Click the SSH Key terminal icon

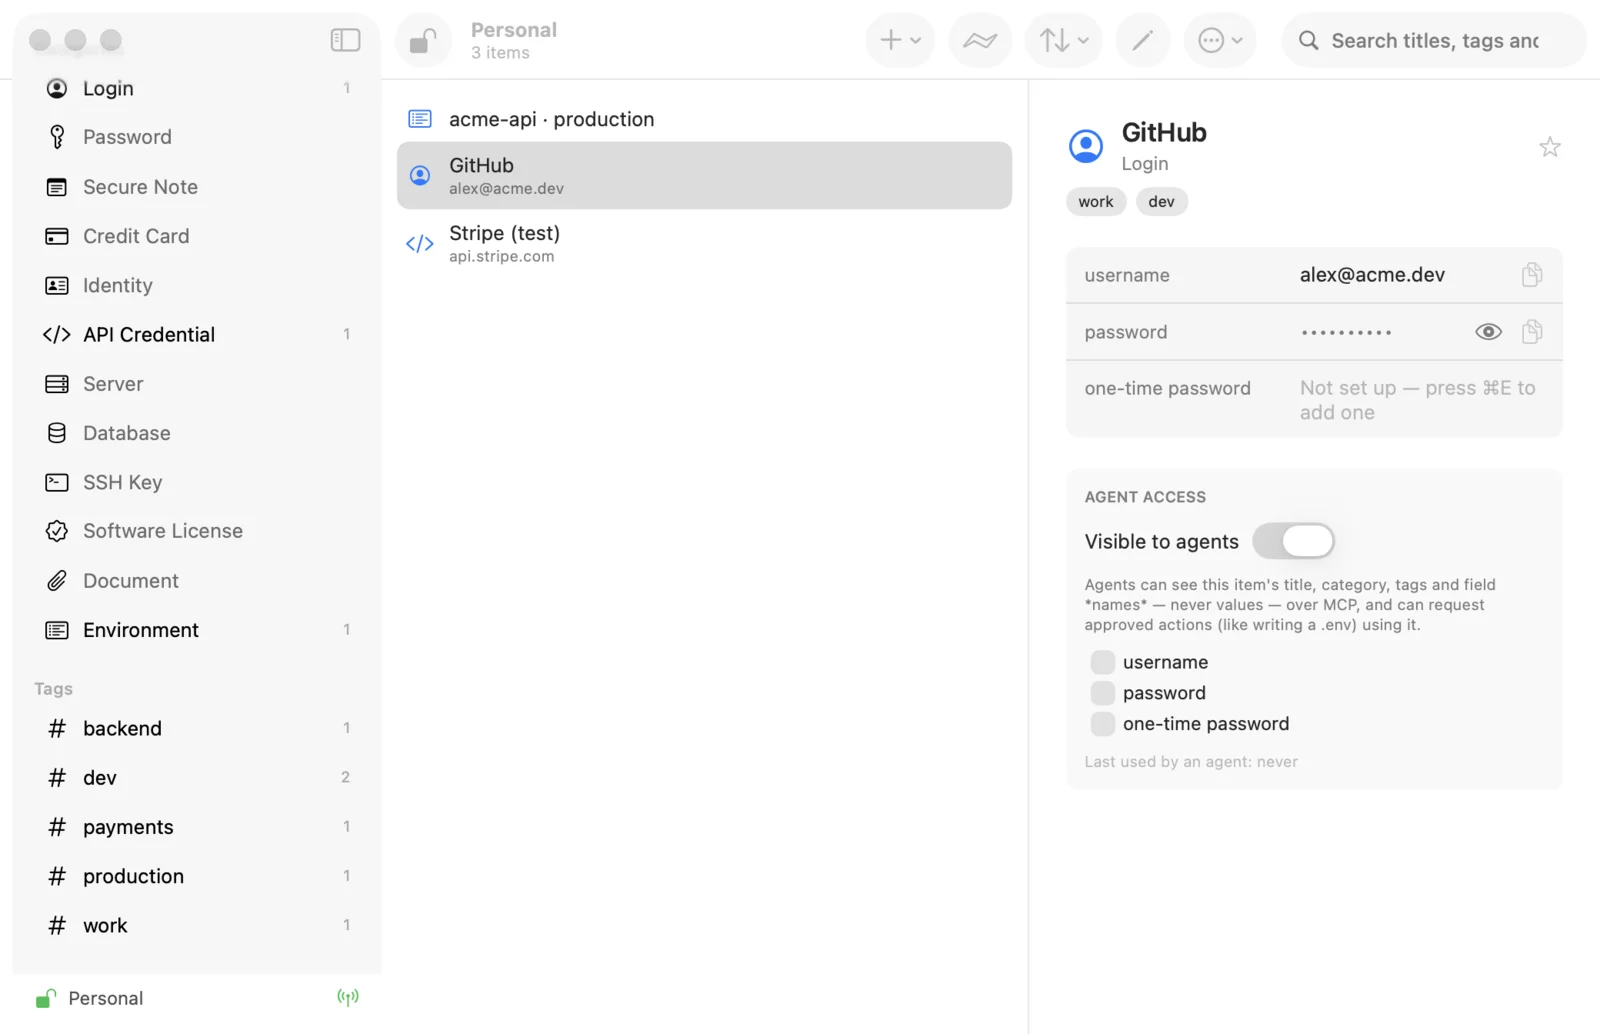(57, 482)
